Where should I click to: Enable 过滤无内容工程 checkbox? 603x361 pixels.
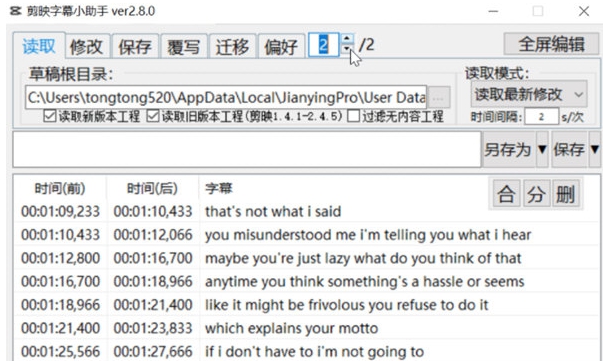pyautogui.click(x=395, y=116)
